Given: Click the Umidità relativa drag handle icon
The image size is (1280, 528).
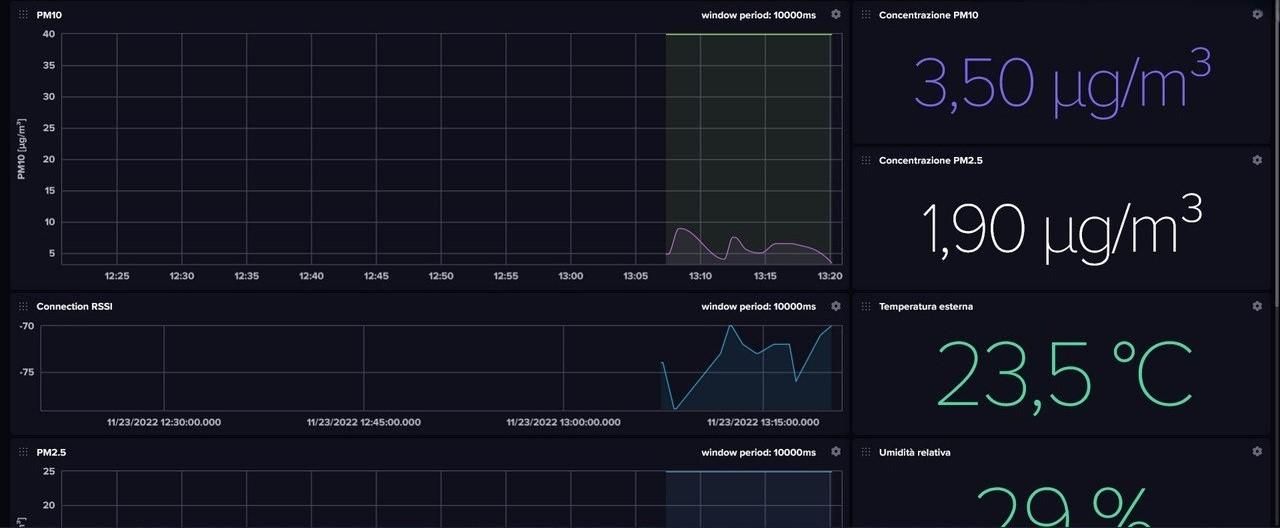Looking at the screenshot, I should pos(866,452).
